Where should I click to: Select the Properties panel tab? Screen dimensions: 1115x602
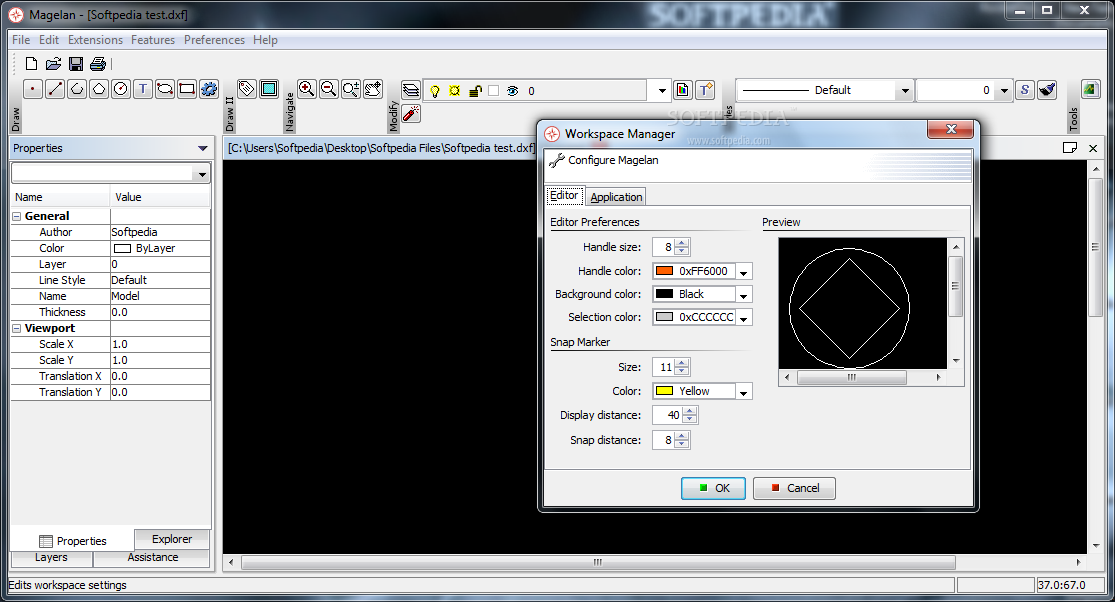[x=73, y=541]
